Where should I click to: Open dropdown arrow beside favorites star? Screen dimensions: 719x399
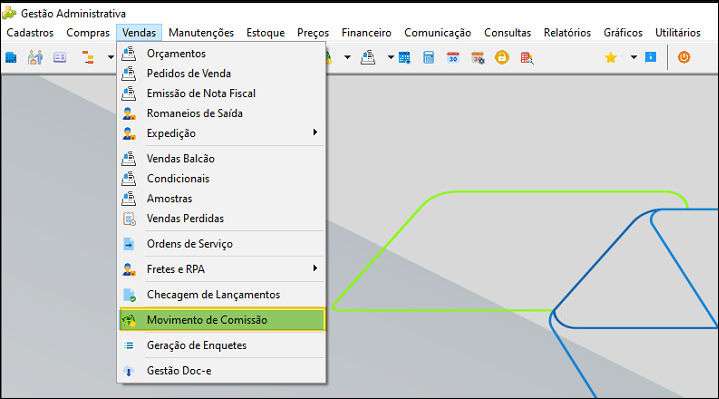coord(633,58)
